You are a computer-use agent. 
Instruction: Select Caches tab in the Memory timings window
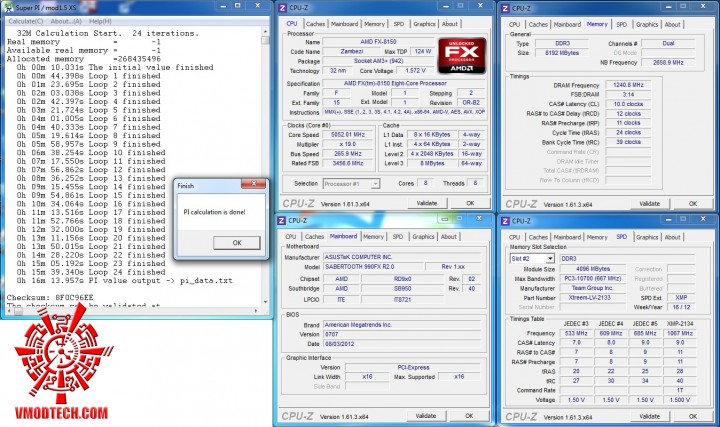(x=538, y=24)
